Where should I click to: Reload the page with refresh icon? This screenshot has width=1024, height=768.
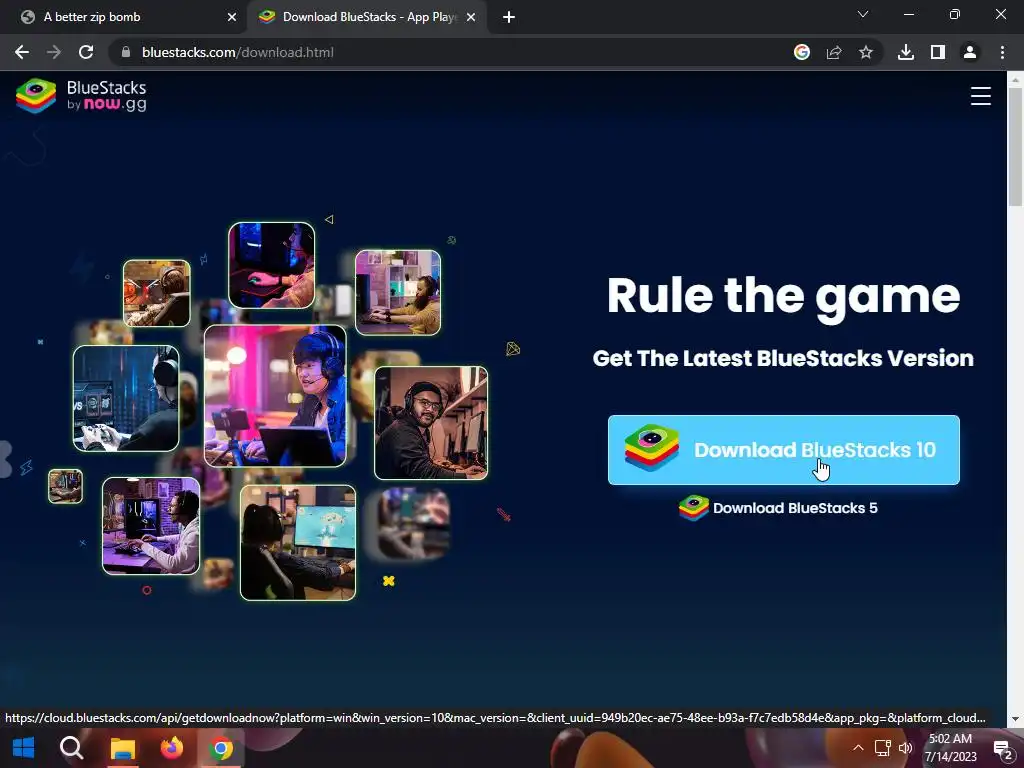86,52
